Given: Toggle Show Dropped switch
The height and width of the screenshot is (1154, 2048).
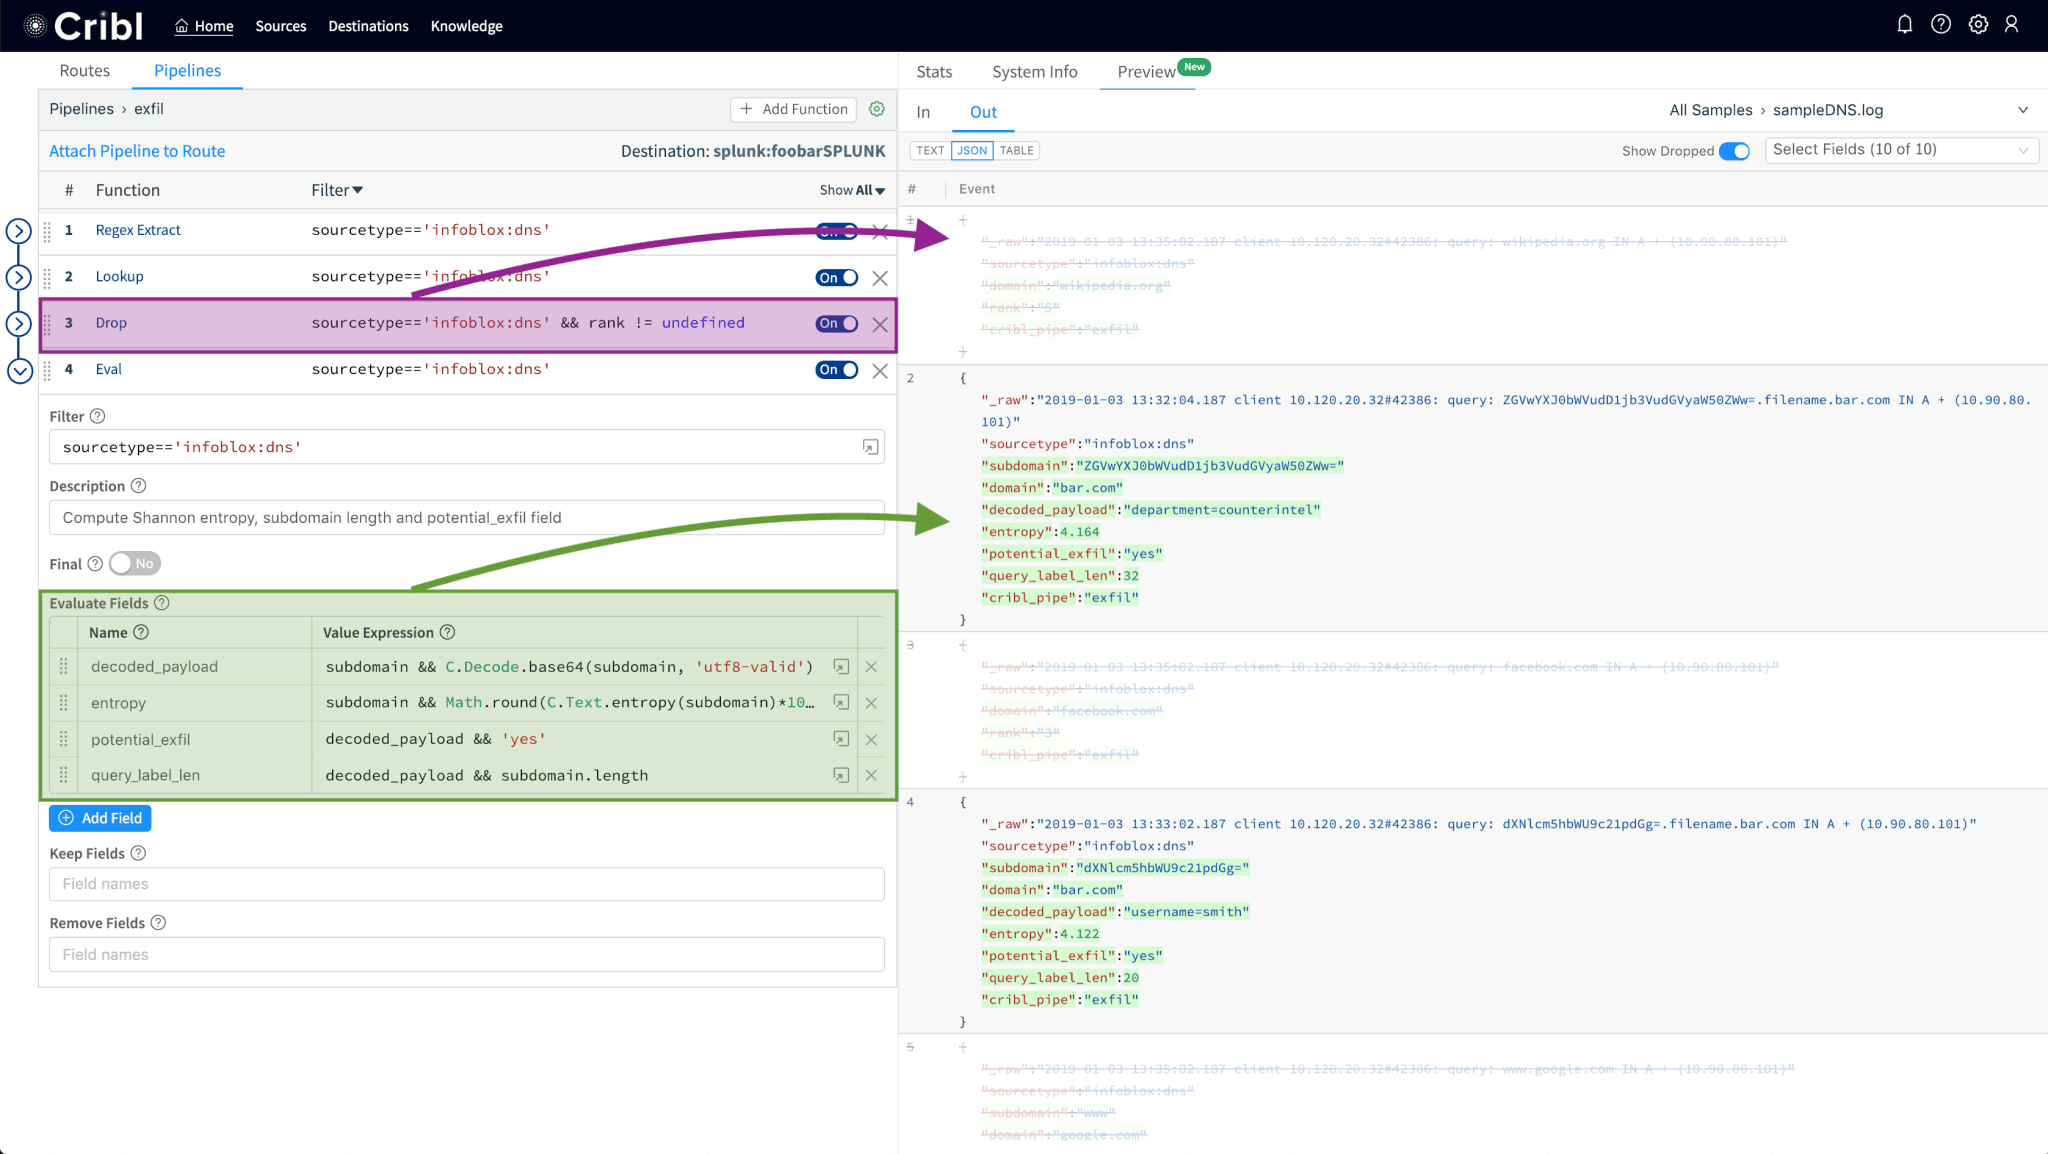Looking at the screenshot, I should [x=1734, y=151].
